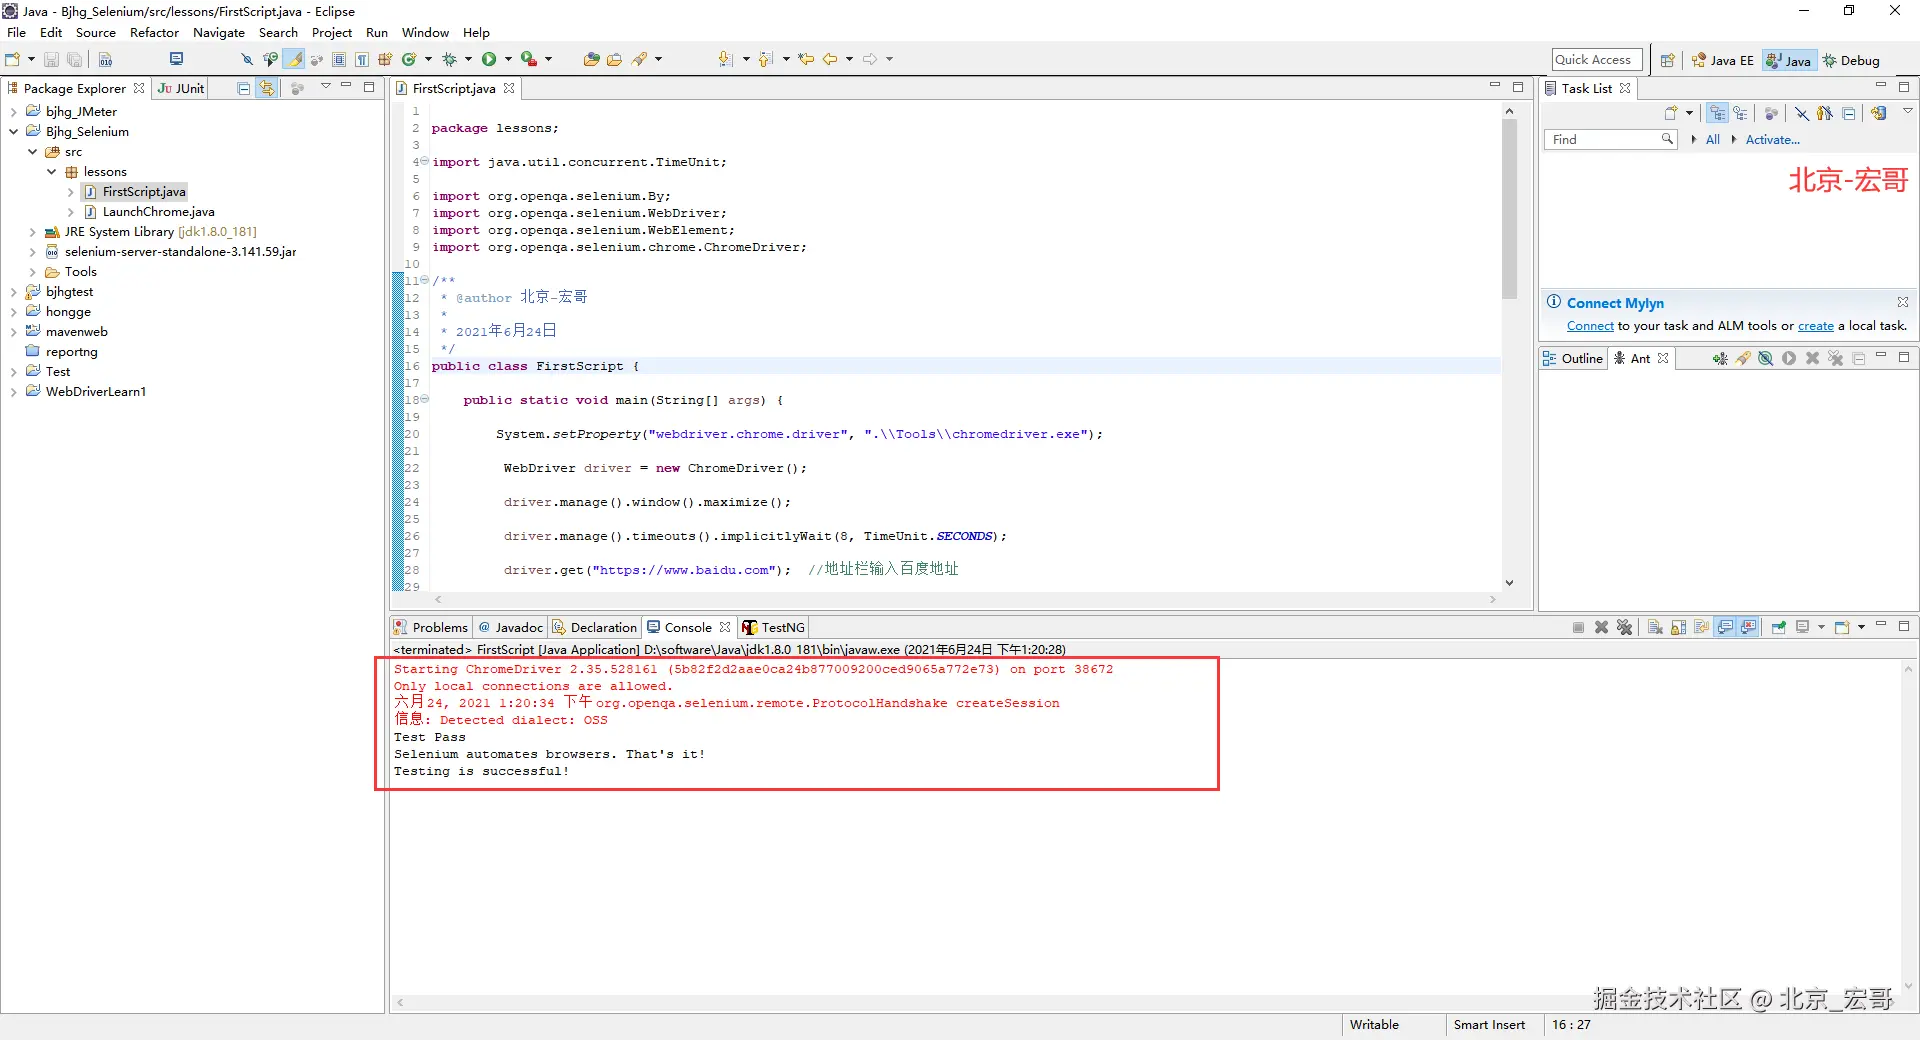
Task: Run the program with the green Run button
Action: point(489,60)
